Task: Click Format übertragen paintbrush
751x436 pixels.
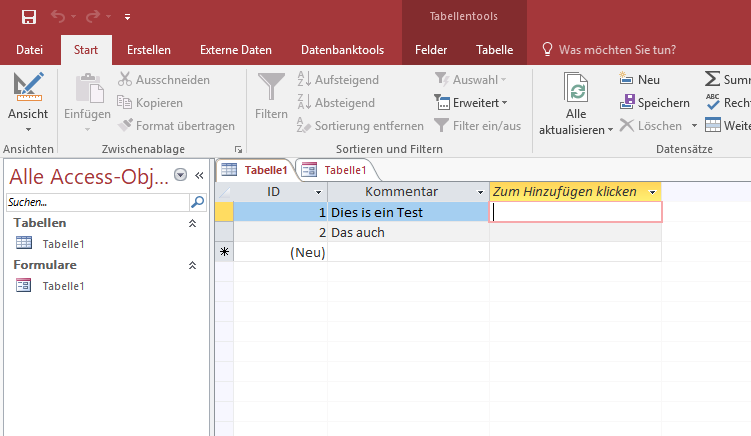Action: [x=176, y=126]
